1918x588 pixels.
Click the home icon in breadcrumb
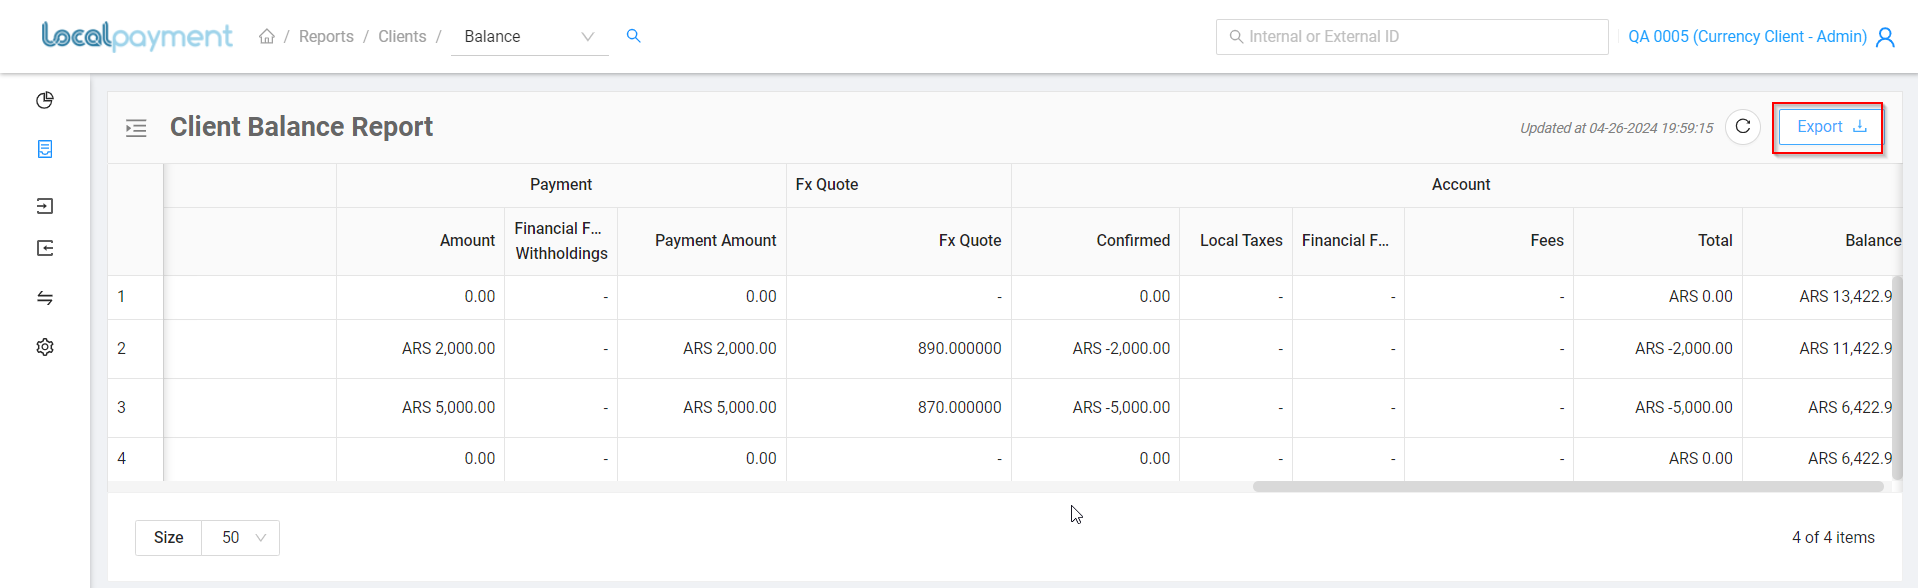point(267,36)
